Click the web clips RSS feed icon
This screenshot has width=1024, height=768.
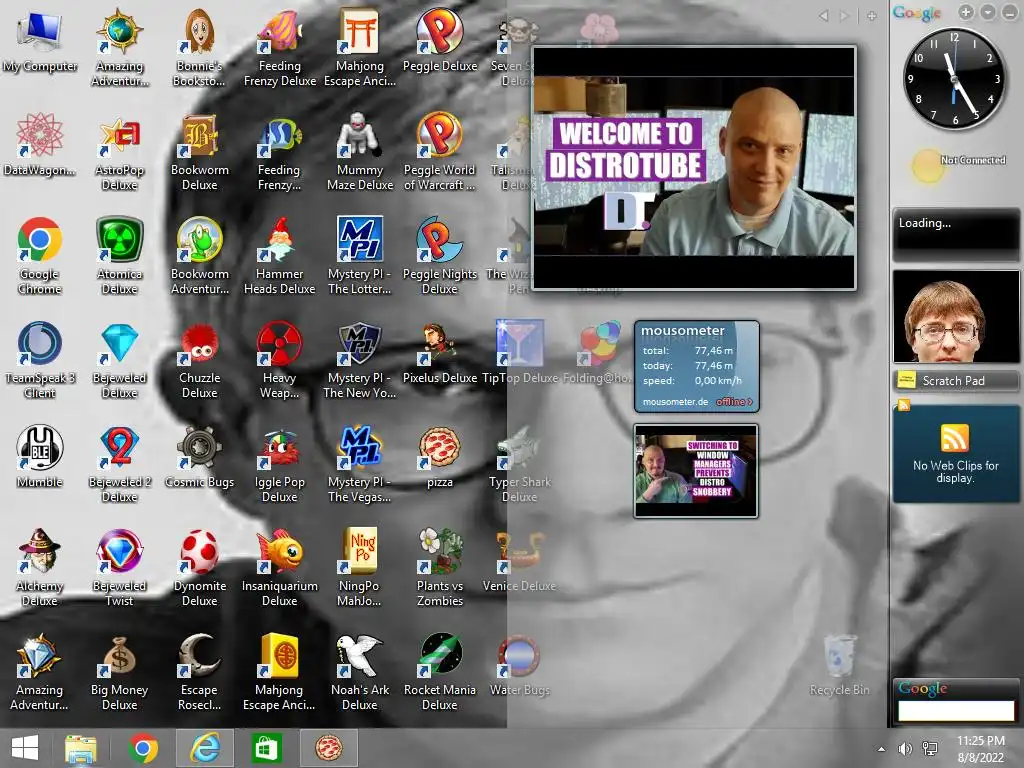tap(954, 438)
